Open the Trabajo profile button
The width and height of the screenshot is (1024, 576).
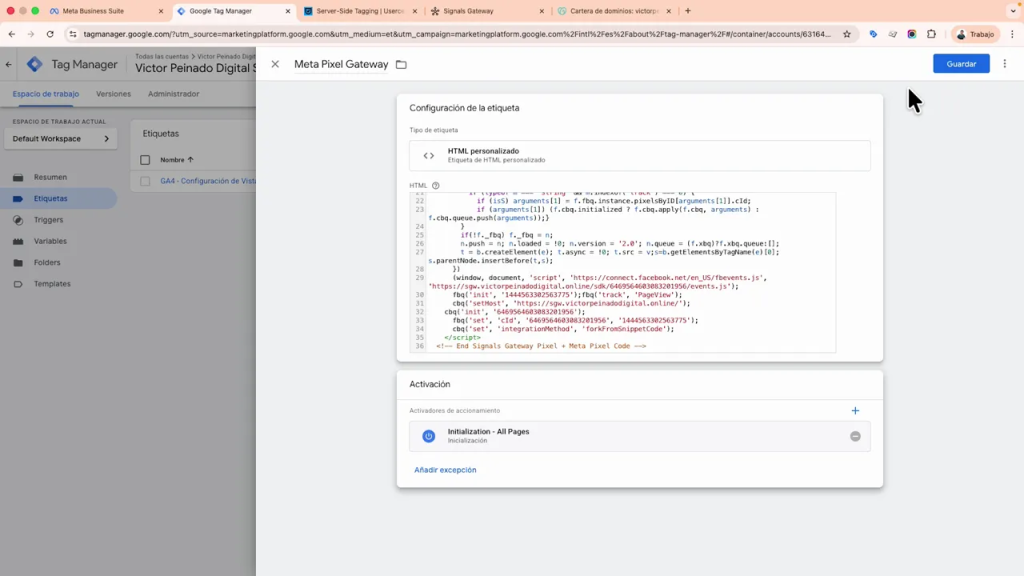point(975,34)
